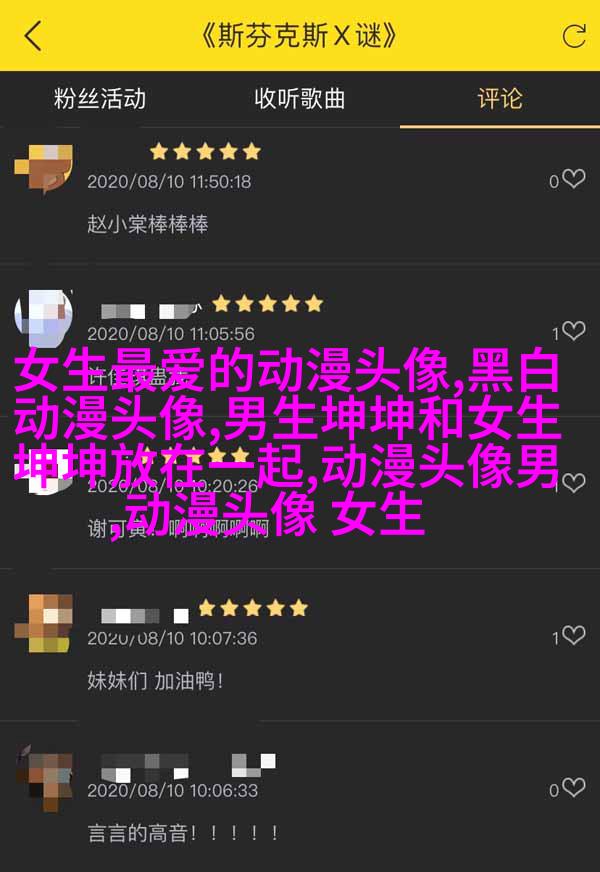Image resolution: width=600 pixels, height=872 pixels.
Task: Click star rating on the 10:07:36 comment
Action: 253,608
